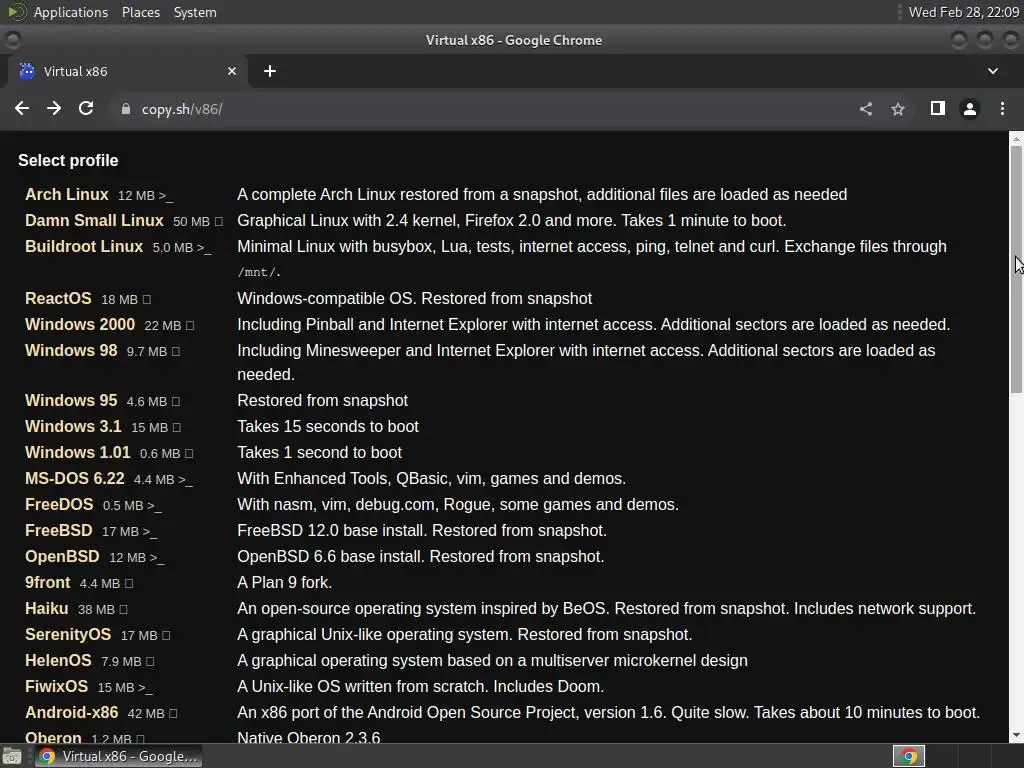Image resolution: width=1024 pixels, height=768 pixels.
Task: Reload the copy.sh page
Action: click(86, 108)
